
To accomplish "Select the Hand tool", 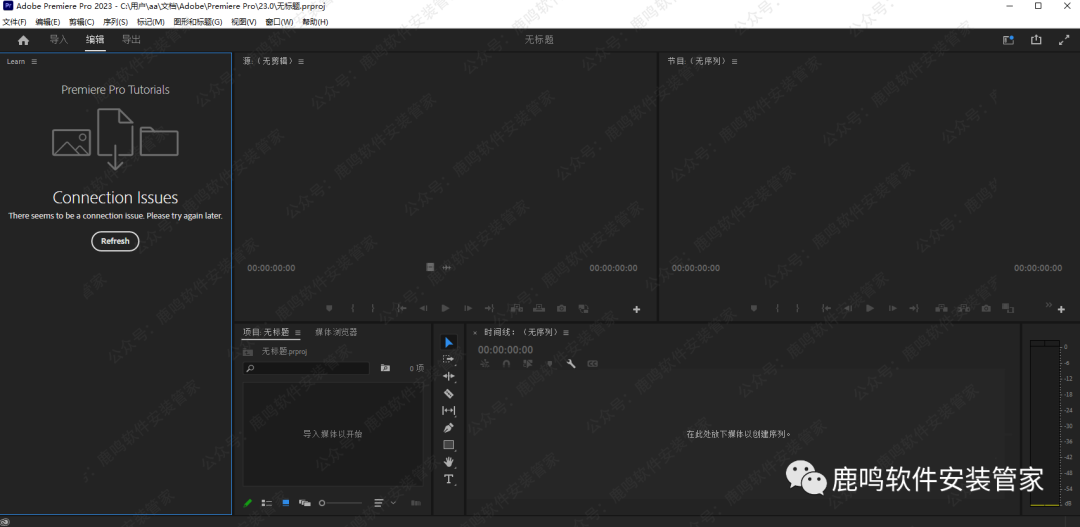I will coord(448,462).
